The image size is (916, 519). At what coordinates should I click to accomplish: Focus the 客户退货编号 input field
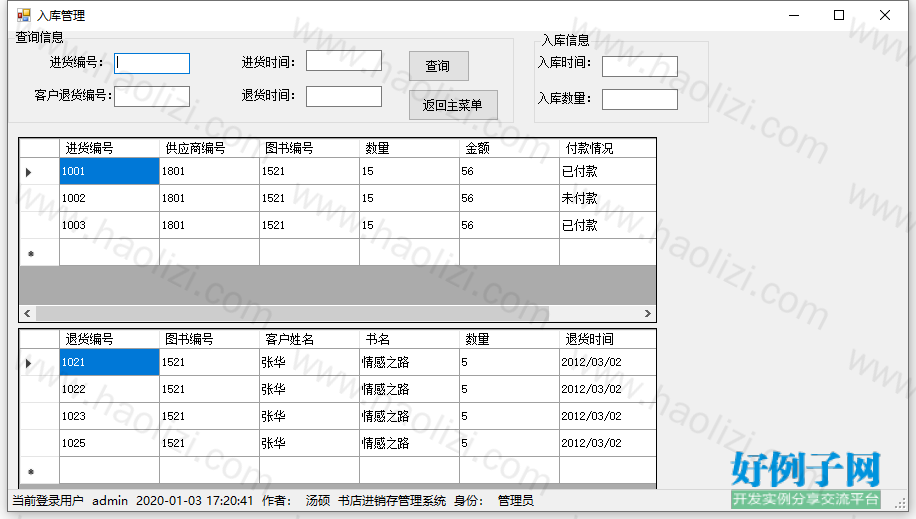coord(152,96)
